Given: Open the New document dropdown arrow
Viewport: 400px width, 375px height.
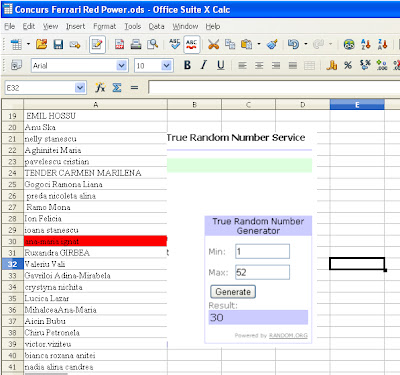Looking at the screenshot, I should coord(29,44).
